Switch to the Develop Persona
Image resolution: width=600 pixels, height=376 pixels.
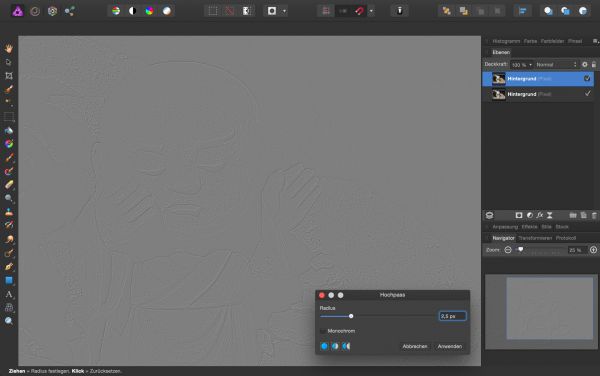(x=52, y=11)
